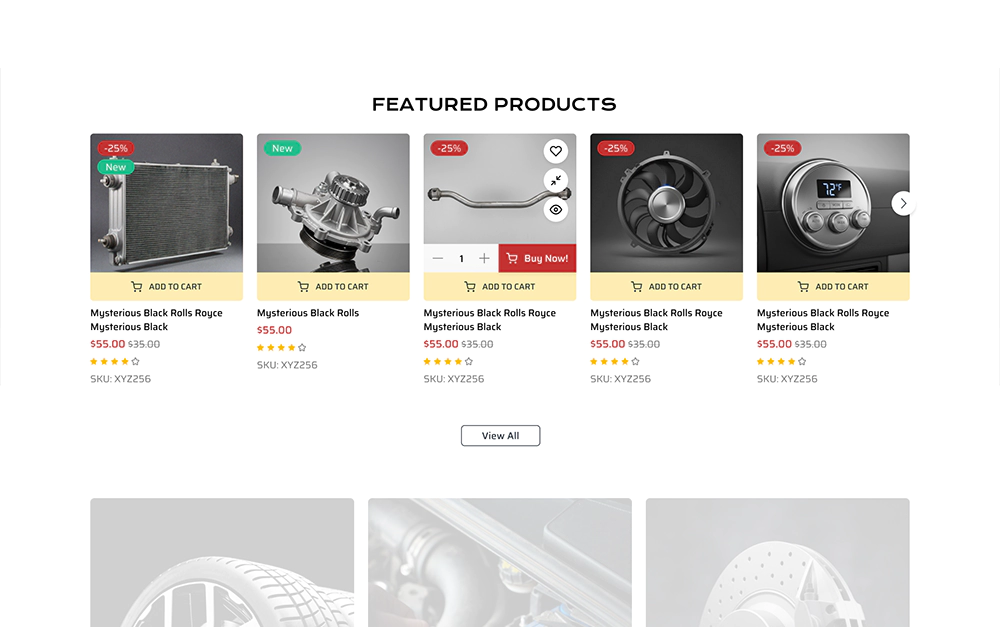Open the brake disc category banner
Screen dimensions: 1000x627
tap(777, 563)
